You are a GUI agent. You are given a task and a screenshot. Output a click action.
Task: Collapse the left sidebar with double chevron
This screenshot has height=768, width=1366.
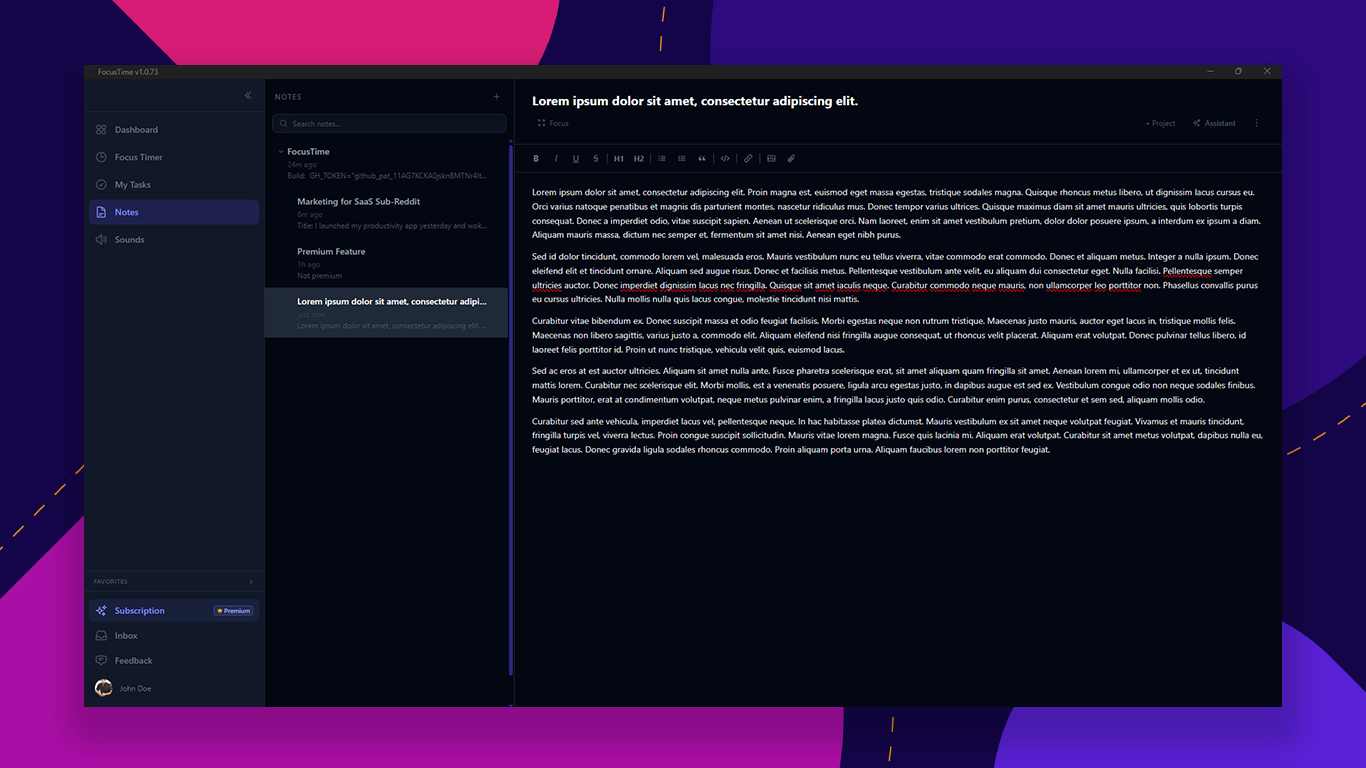click(248, 96)
